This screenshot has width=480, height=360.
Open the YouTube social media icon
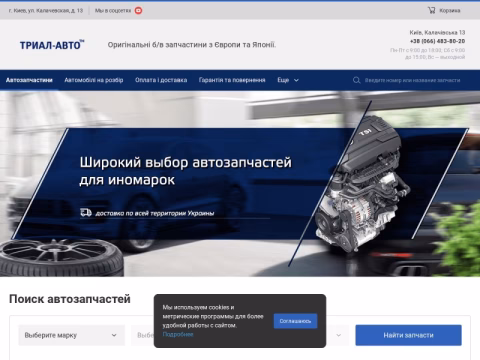coord(138,11)
